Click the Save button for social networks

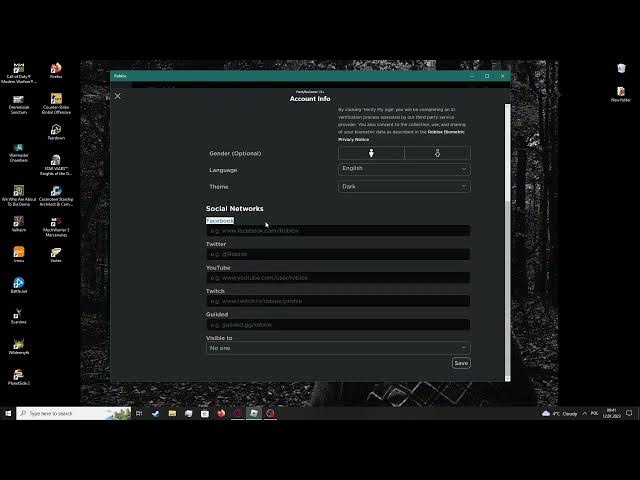pyautogui.click(x=461, y=363)
